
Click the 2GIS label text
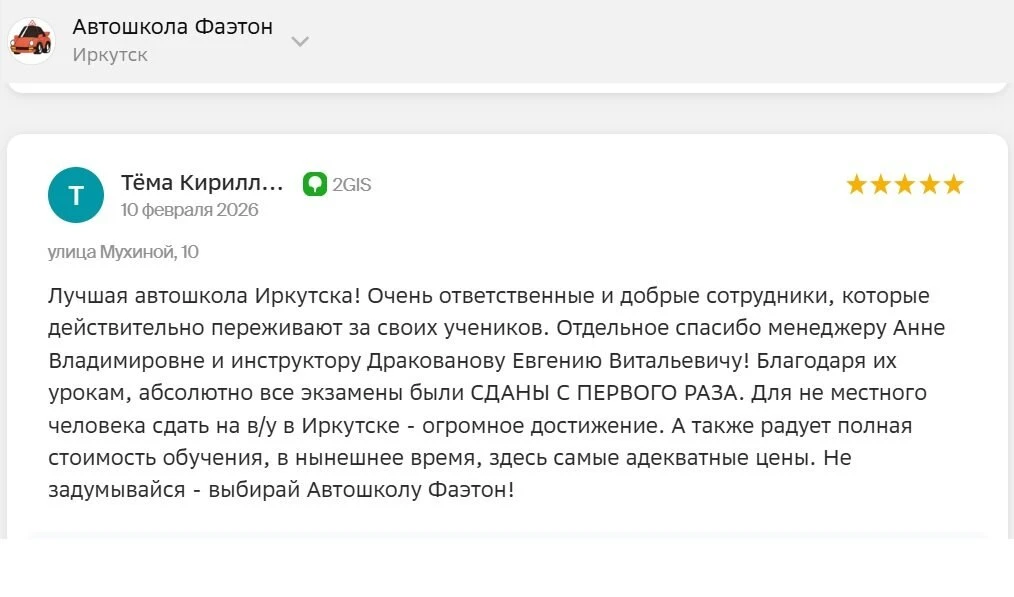pos(352,185)
